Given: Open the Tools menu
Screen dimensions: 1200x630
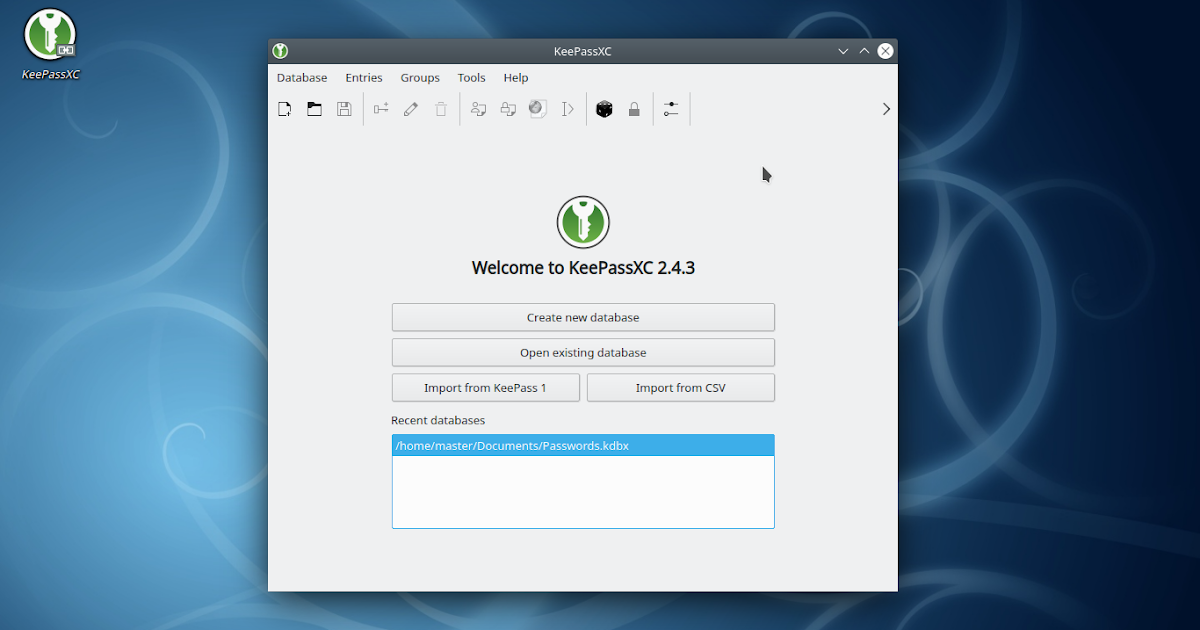Looking at the screenshot, I should (471, 77).
